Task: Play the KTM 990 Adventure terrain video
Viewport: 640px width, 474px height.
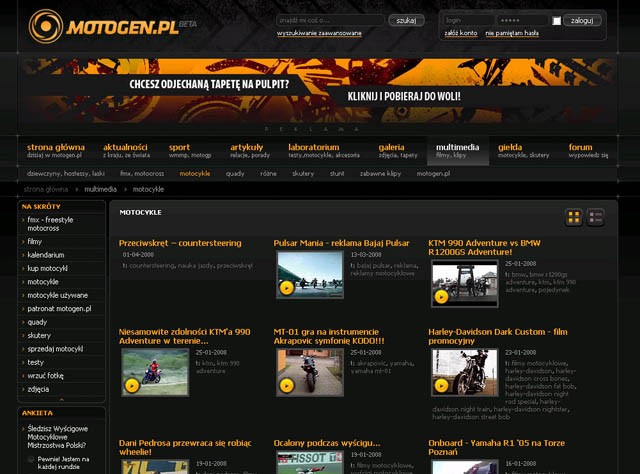Action: (x=132, y=385)
